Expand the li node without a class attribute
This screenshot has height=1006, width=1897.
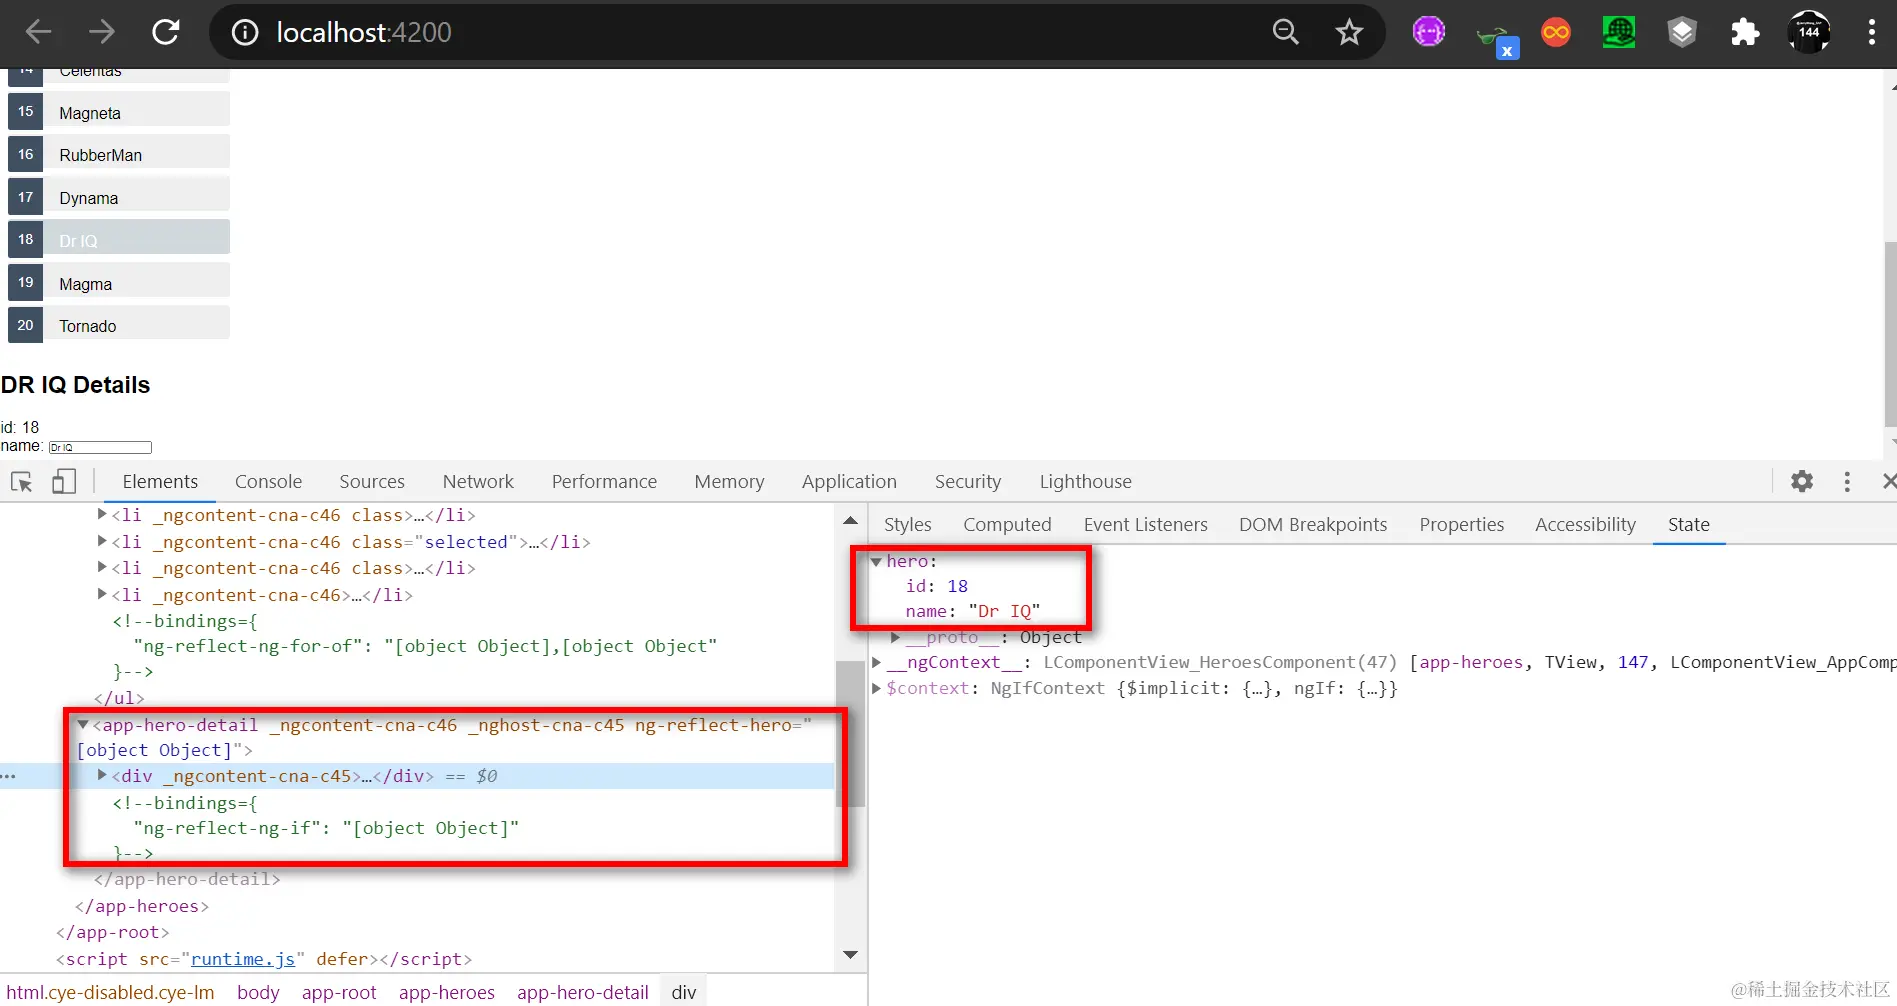[102, 594]
